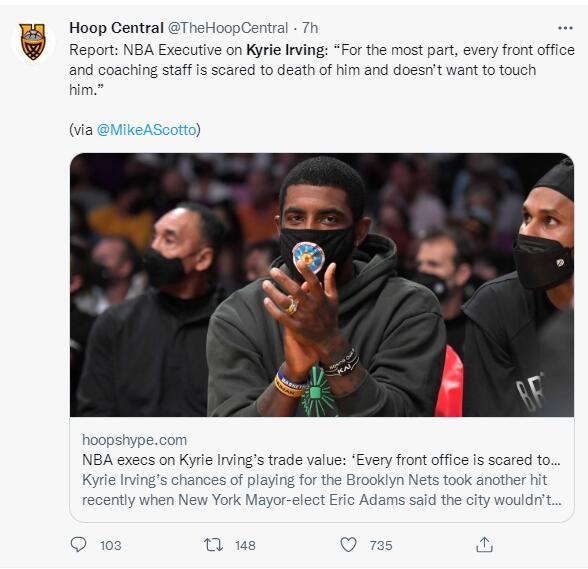Image resolution: width=588 pixels, height=569 pixels.
Task: Click the reply speech bubble icon
Action: pyautogui.click(x=78, y=545)
